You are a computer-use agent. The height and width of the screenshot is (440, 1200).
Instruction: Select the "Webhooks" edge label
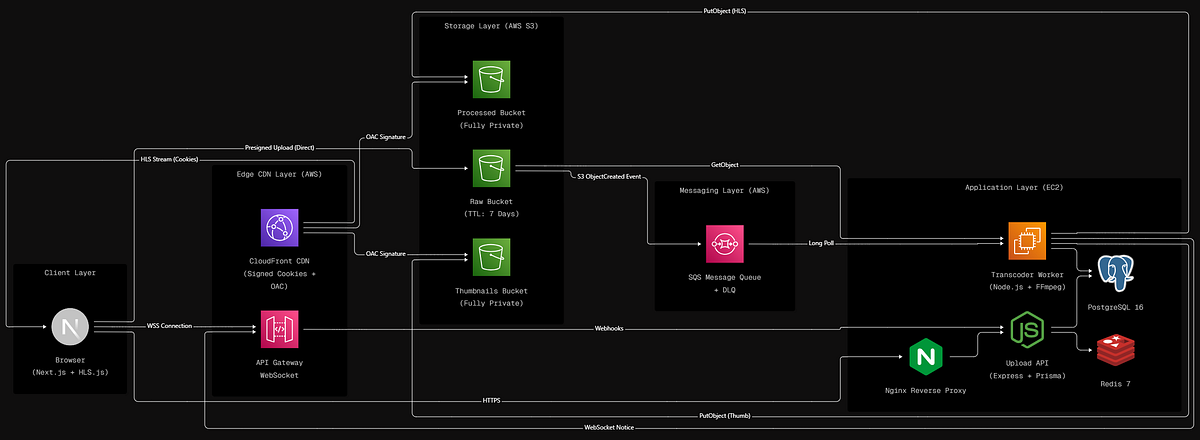(611, 326)
